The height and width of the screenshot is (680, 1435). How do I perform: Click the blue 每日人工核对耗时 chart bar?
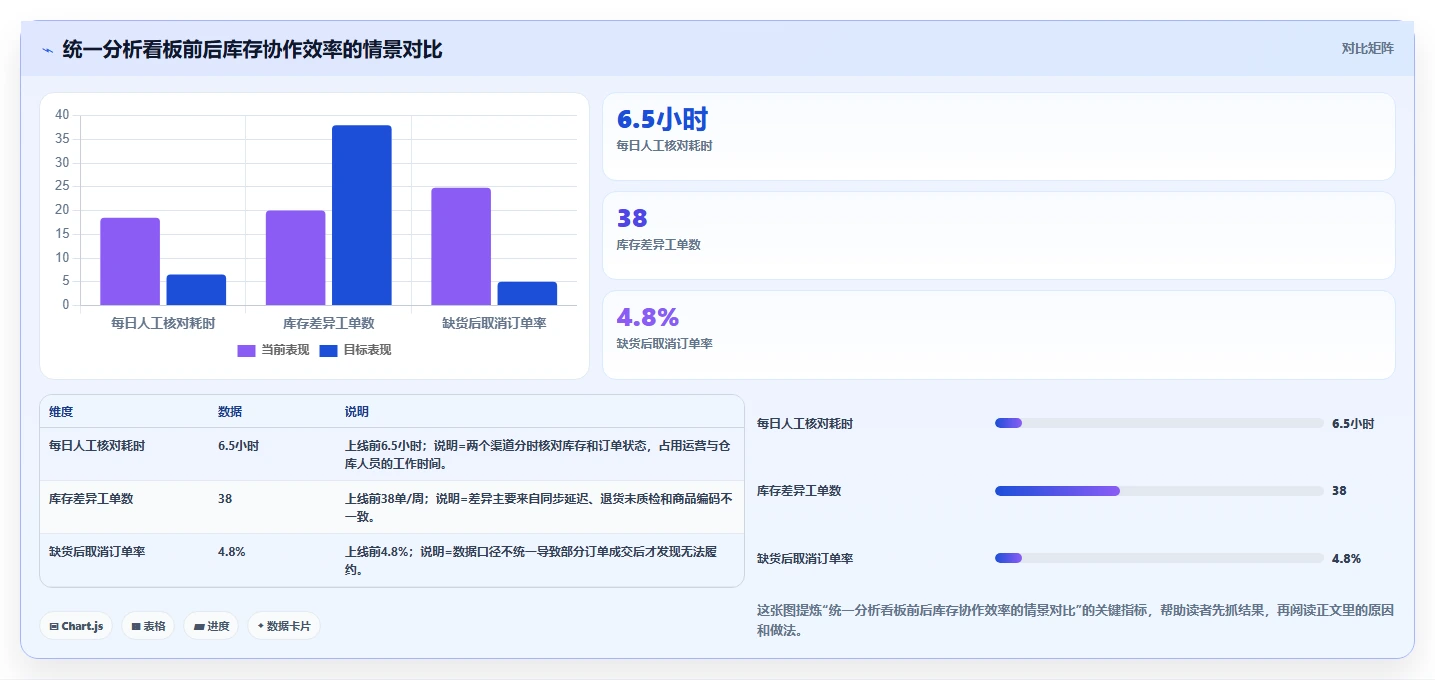(196, 290)
